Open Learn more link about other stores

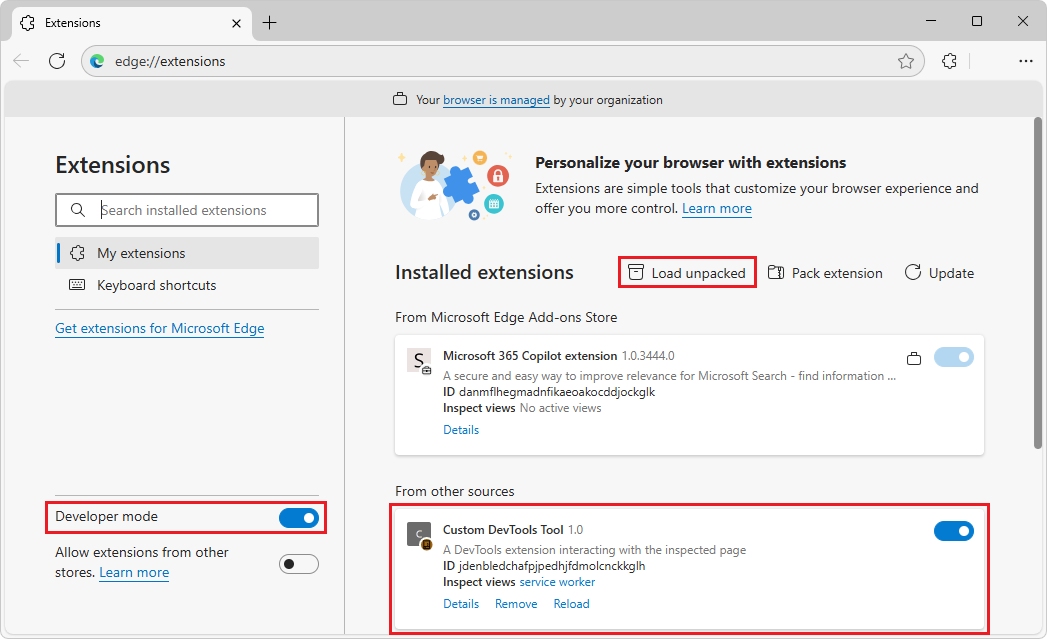pyautogui.click(x=134, y=573)
